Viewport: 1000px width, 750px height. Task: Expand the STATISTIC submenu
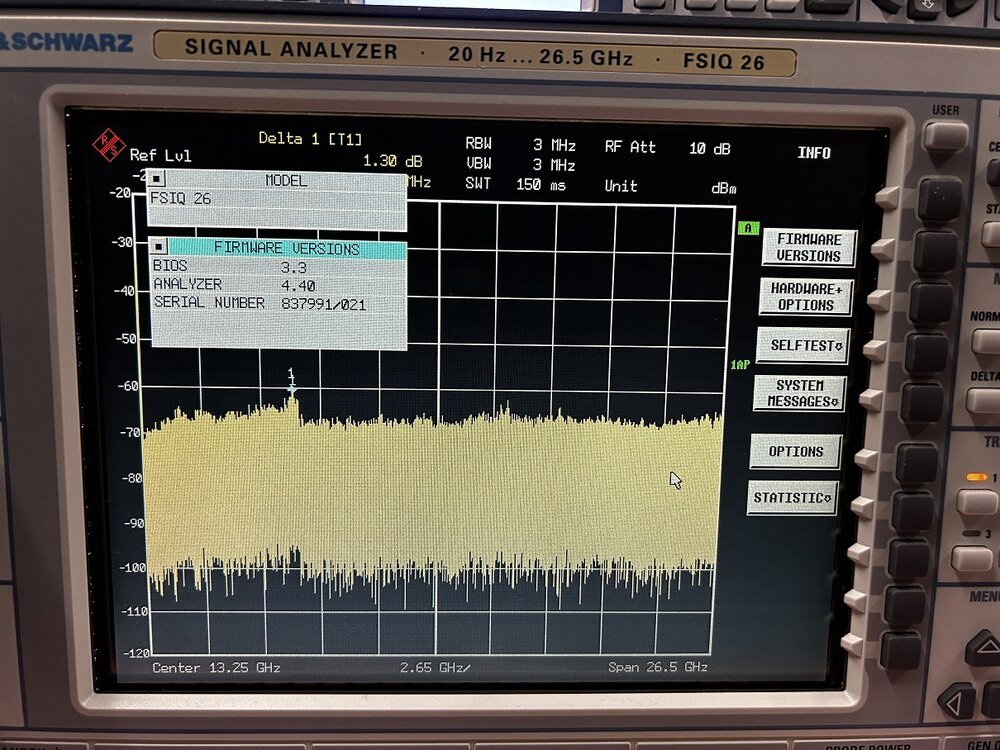point(792,498)
